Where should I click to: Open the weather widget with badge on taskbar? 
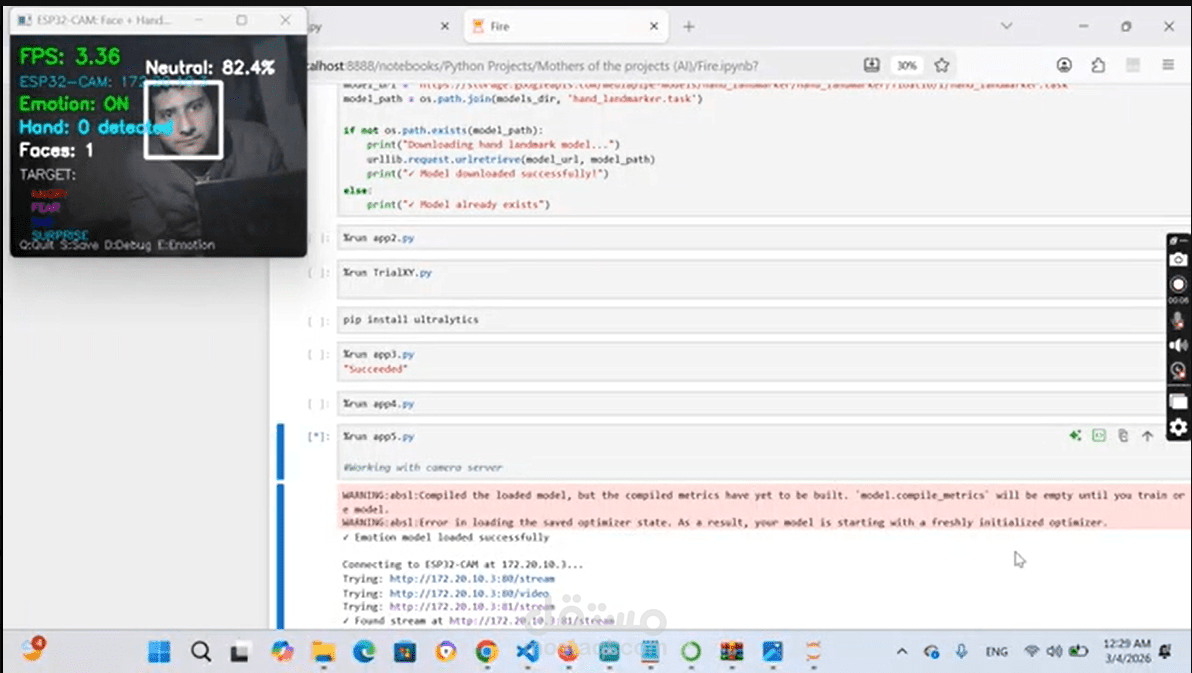(33, 649)
